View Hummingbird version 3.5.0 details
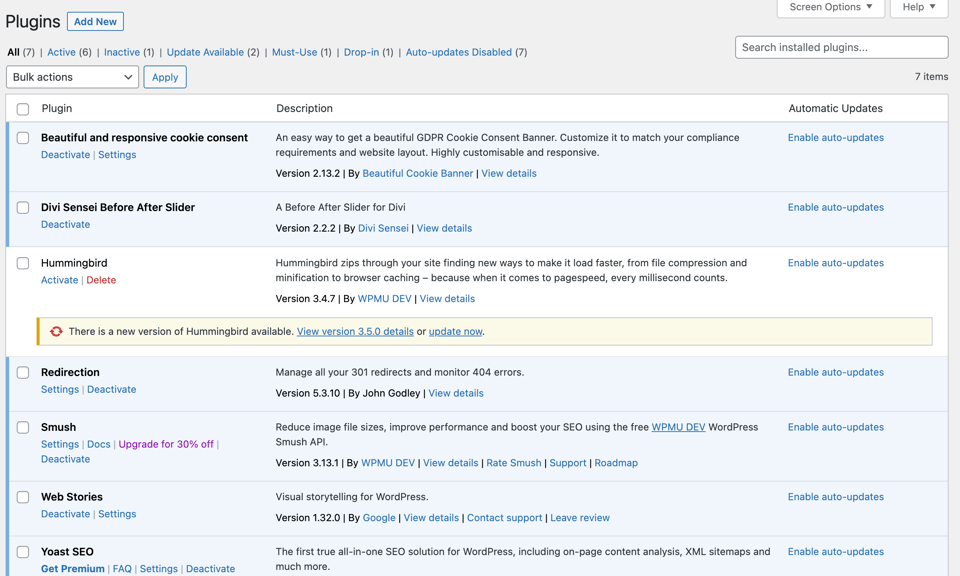Viewport: 960px width, 576px height. coord(355,332)
